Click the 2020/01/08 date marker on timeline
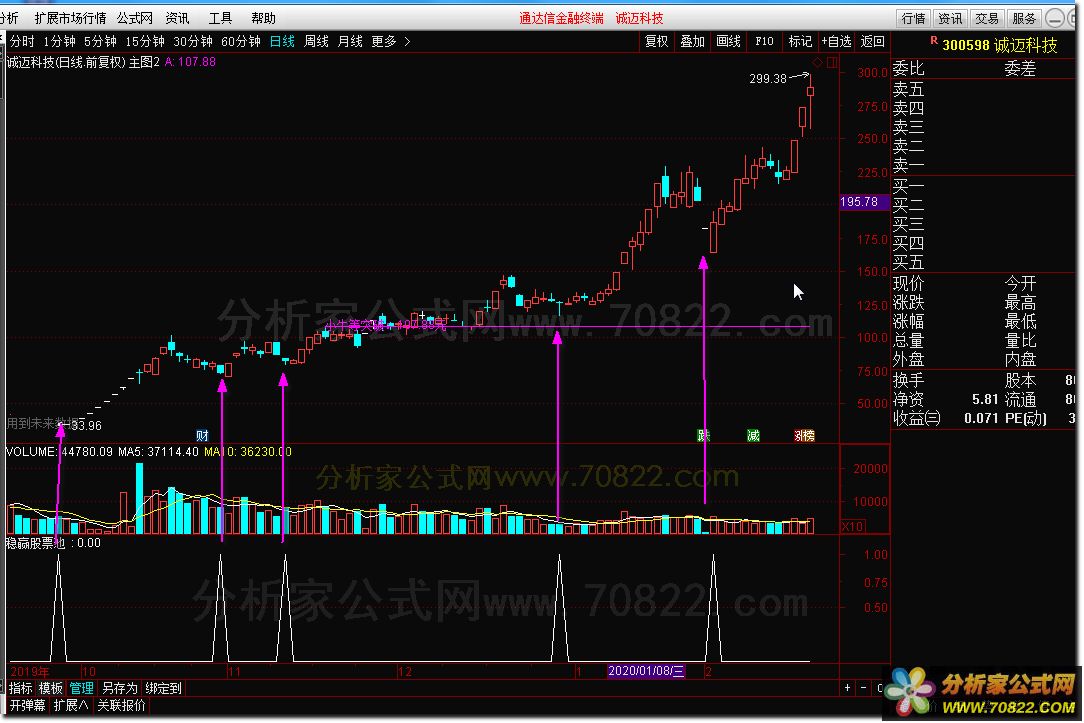Viewport: 1084px width, 723px height. (x=648, y=670)
